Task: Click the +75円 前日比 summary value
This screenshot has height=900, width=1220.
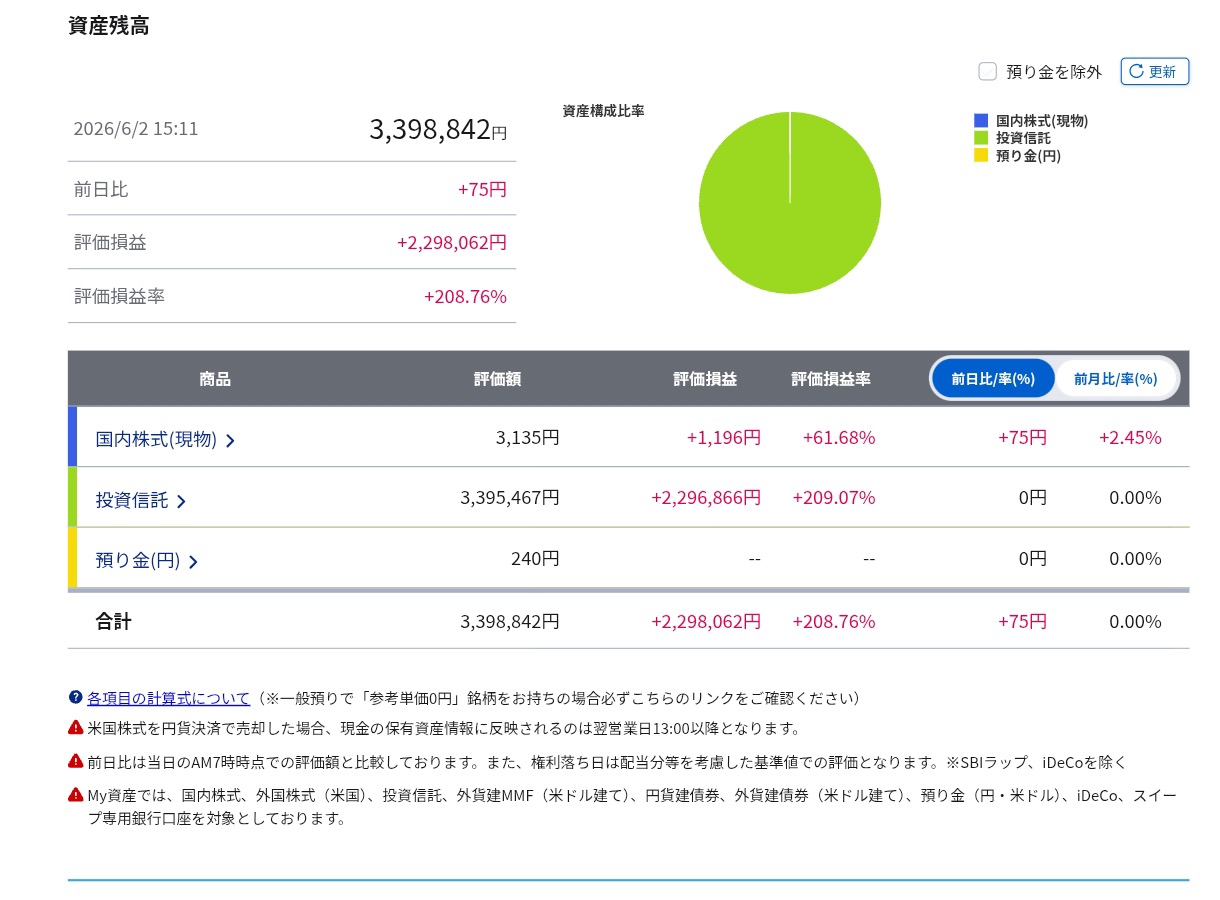Action: 482,189
